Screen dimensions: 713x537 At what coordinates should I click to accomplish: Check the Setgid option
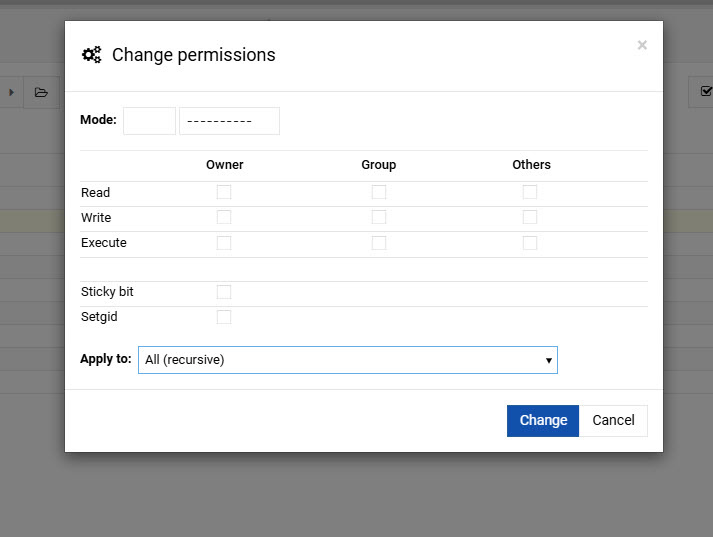pos(224,317)
